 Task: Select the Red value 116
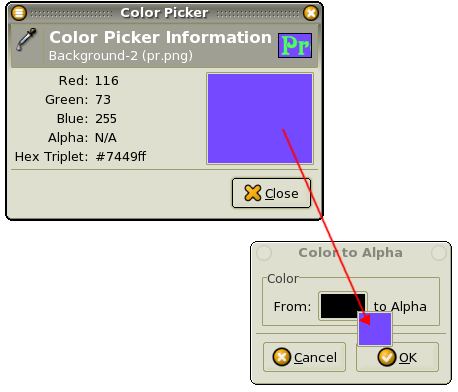(x=107, y=81)
